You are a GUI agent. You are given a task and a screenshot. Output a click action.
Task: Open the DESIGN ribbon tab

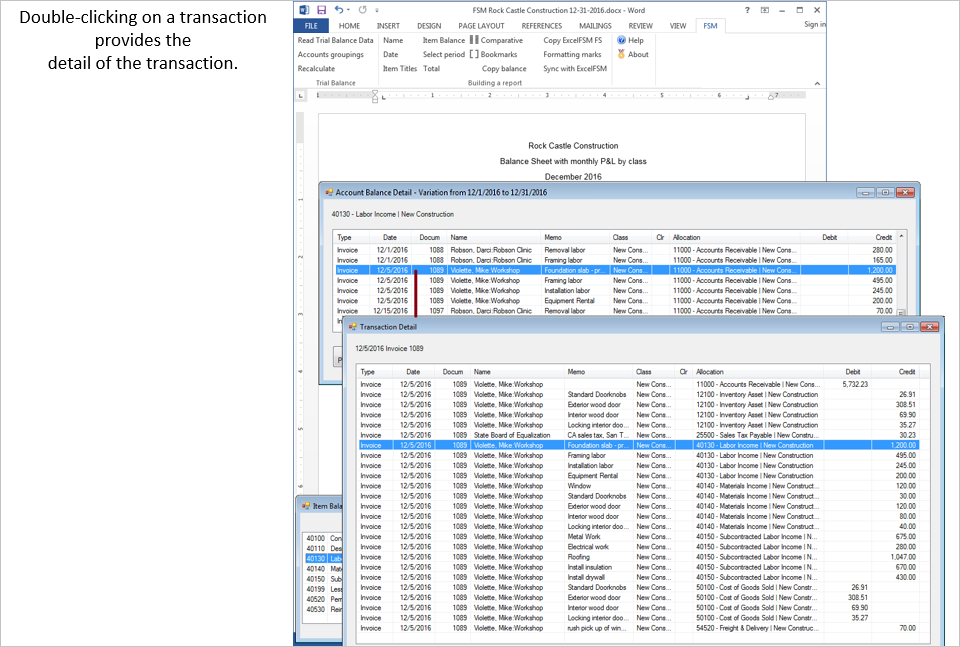tap(429, 26)
